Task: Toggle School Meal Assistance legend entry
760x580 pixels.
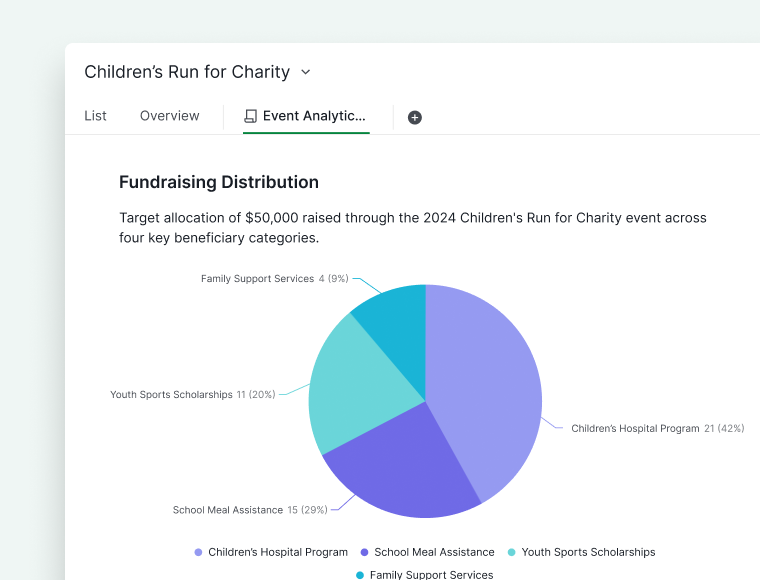Action: tap(426, 552)
